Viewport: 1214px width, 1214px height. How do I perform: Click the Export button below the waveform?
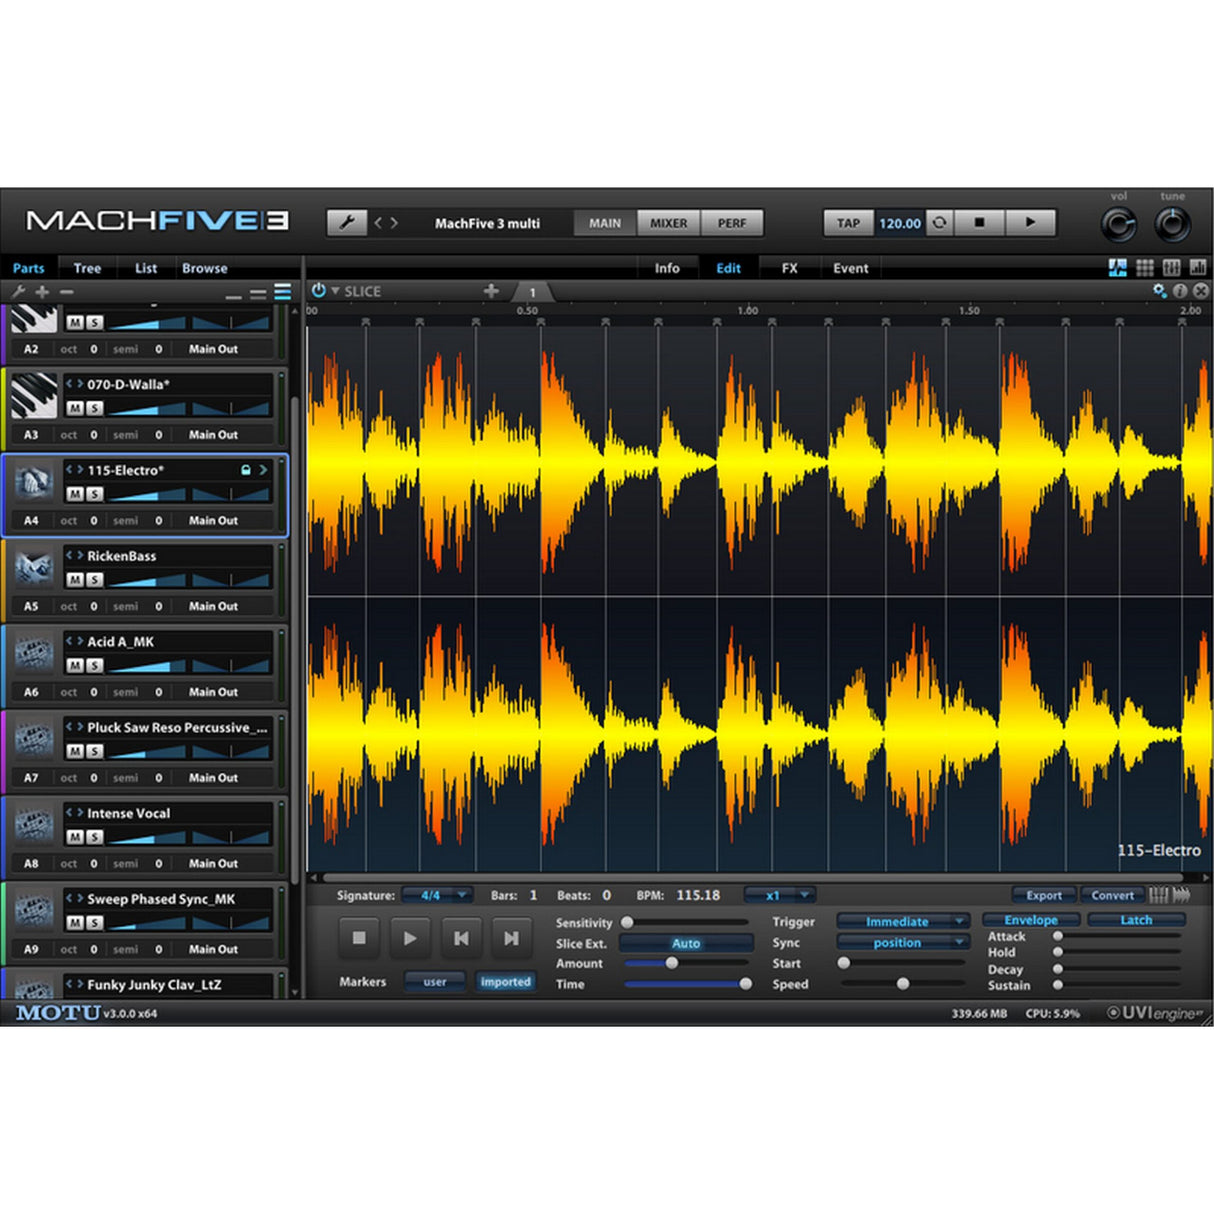coord(1044,895)
